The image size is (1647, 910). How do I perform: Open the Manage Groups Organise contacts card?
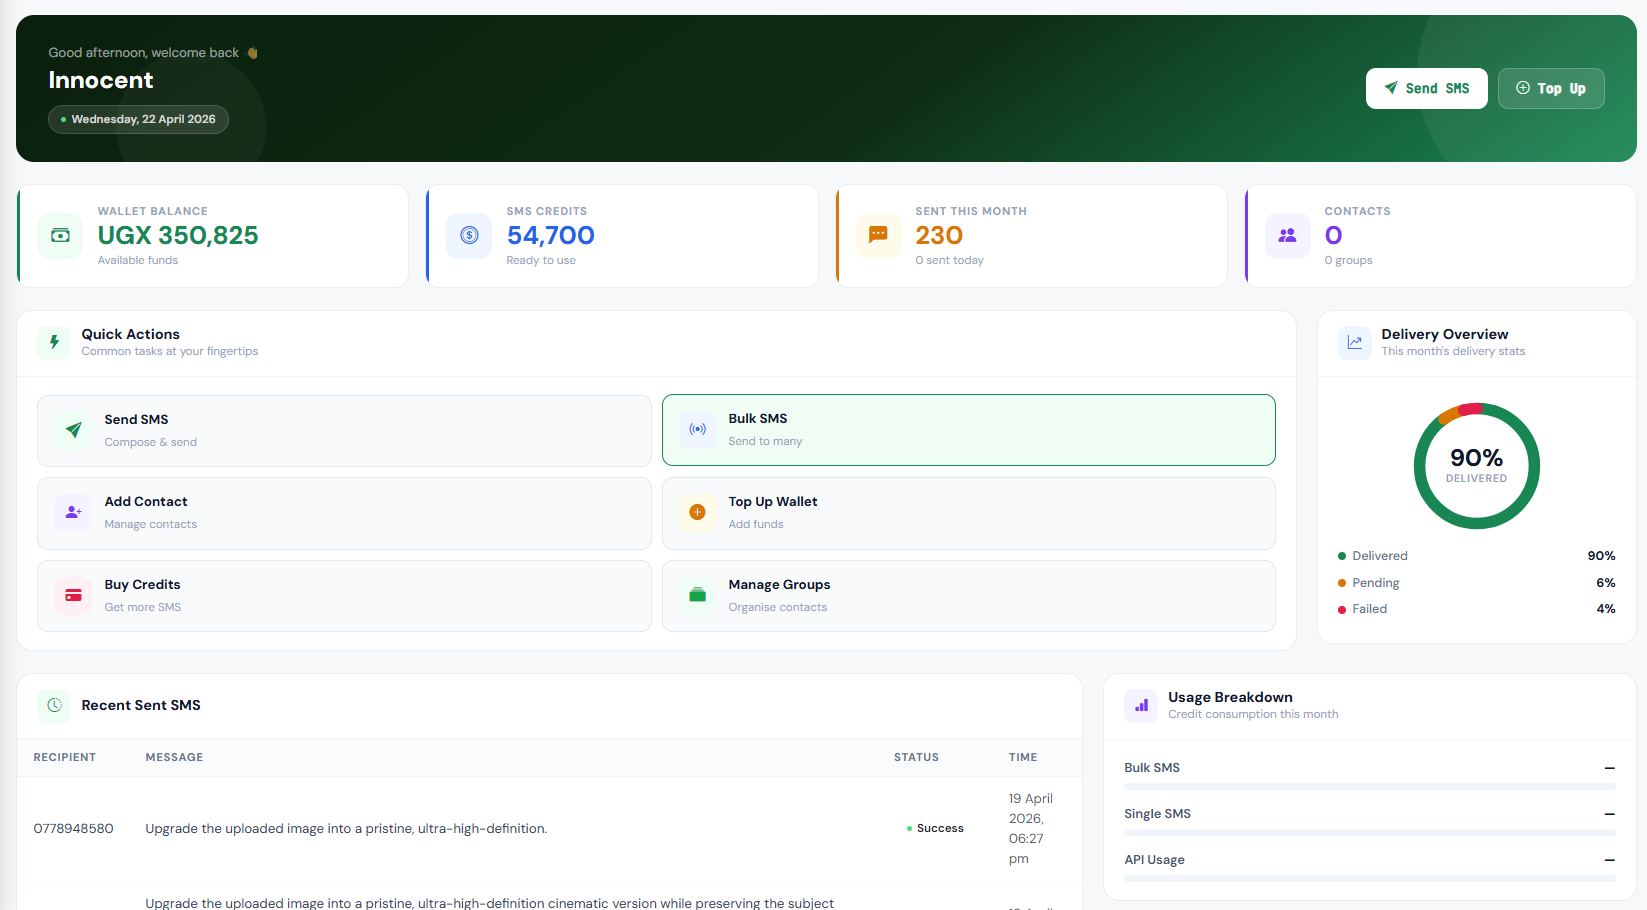coord(969,596)
